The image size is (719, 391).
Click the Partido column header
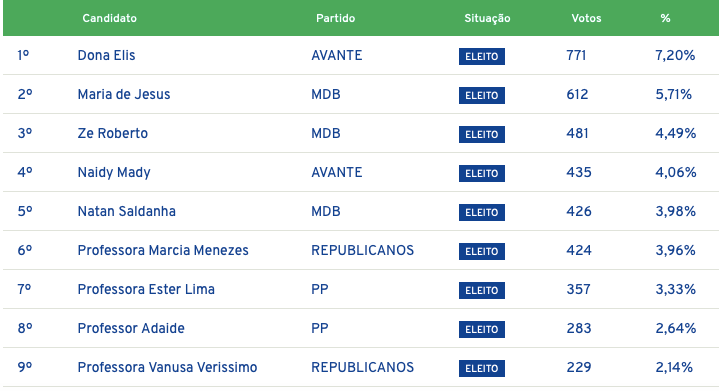(x=335, y=18)
